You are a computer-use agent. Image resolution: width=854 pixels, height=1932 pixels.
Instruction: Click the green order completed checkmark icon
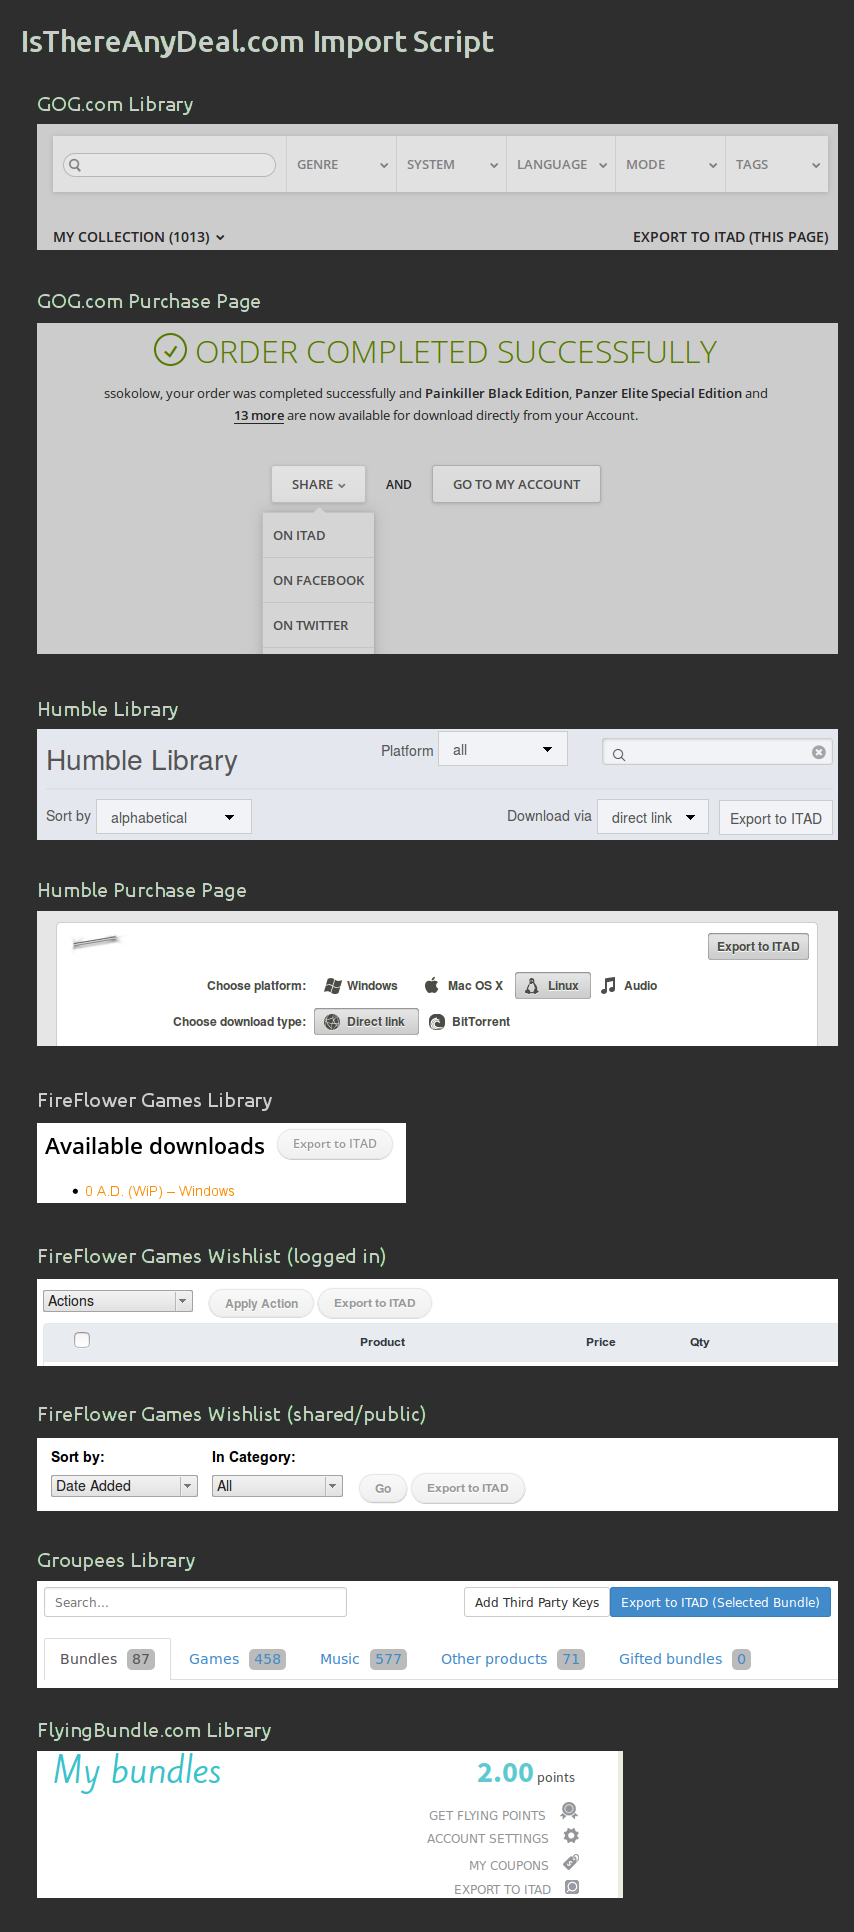click(170, 350)
